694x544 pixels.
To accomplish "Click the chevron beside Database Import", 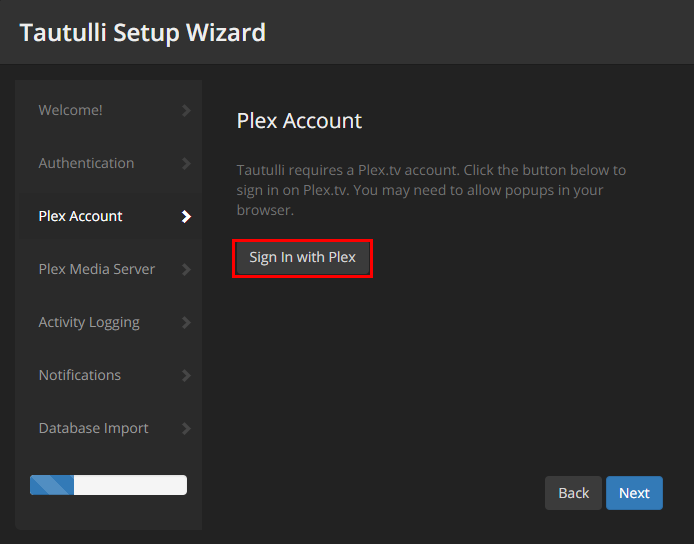I will point(186,428).
